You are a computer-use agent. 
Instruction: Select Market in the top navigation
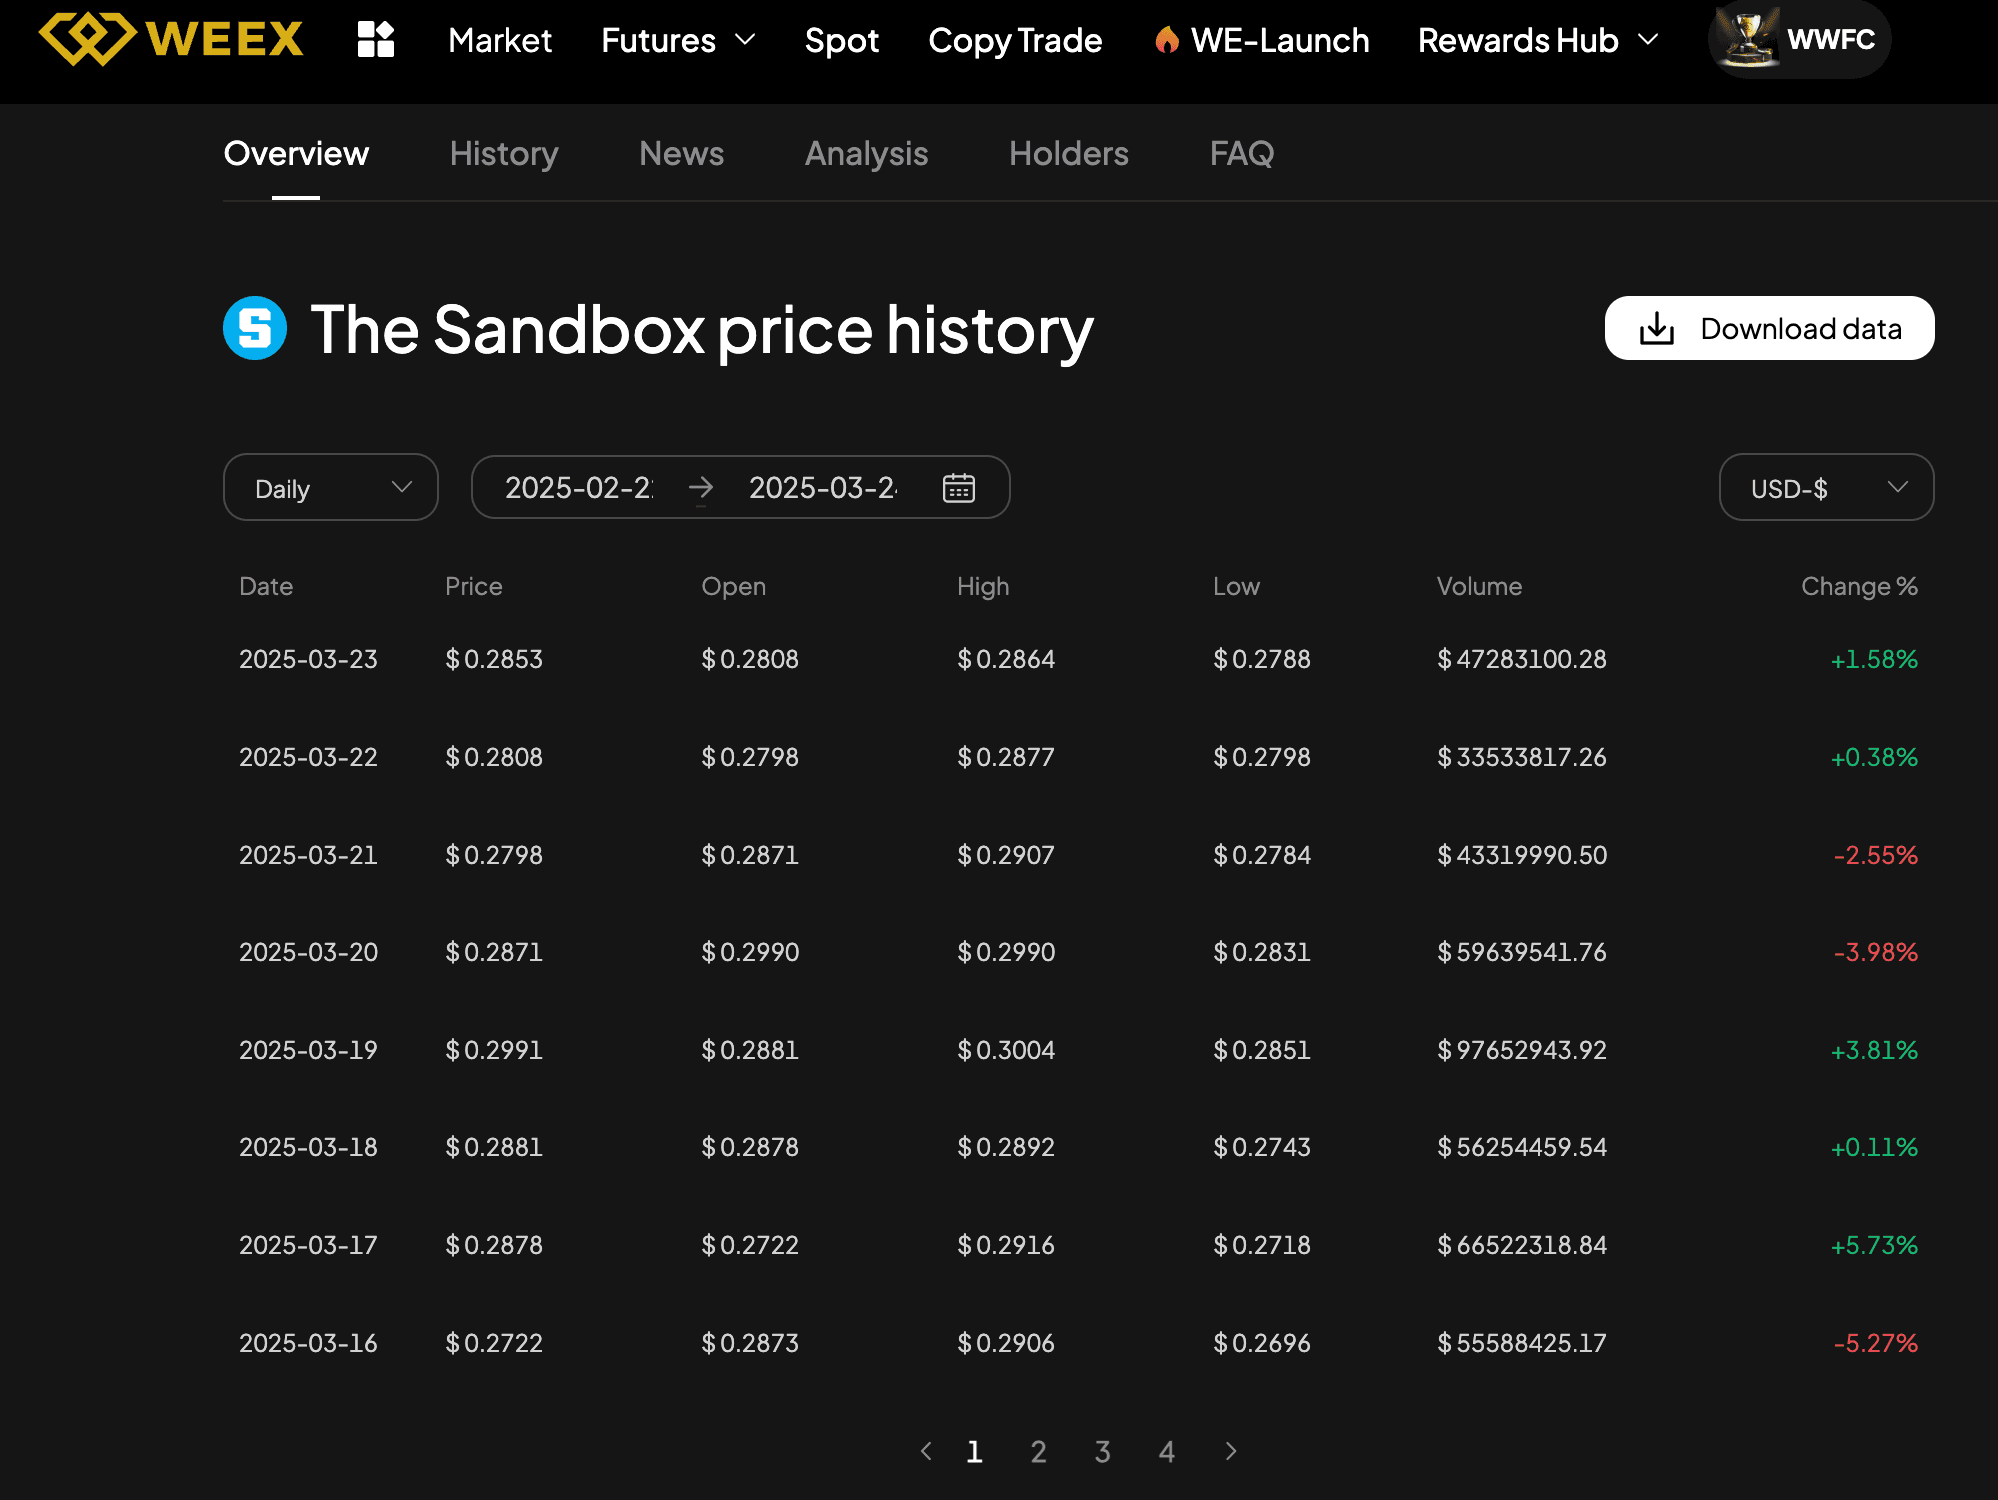tap(499, 40)
